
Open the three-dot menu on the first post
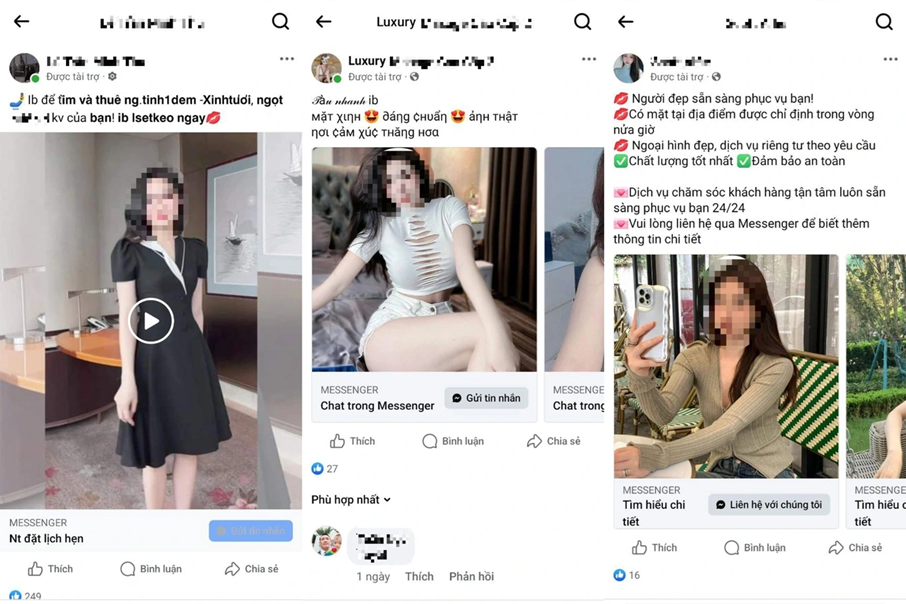[287, 59]
